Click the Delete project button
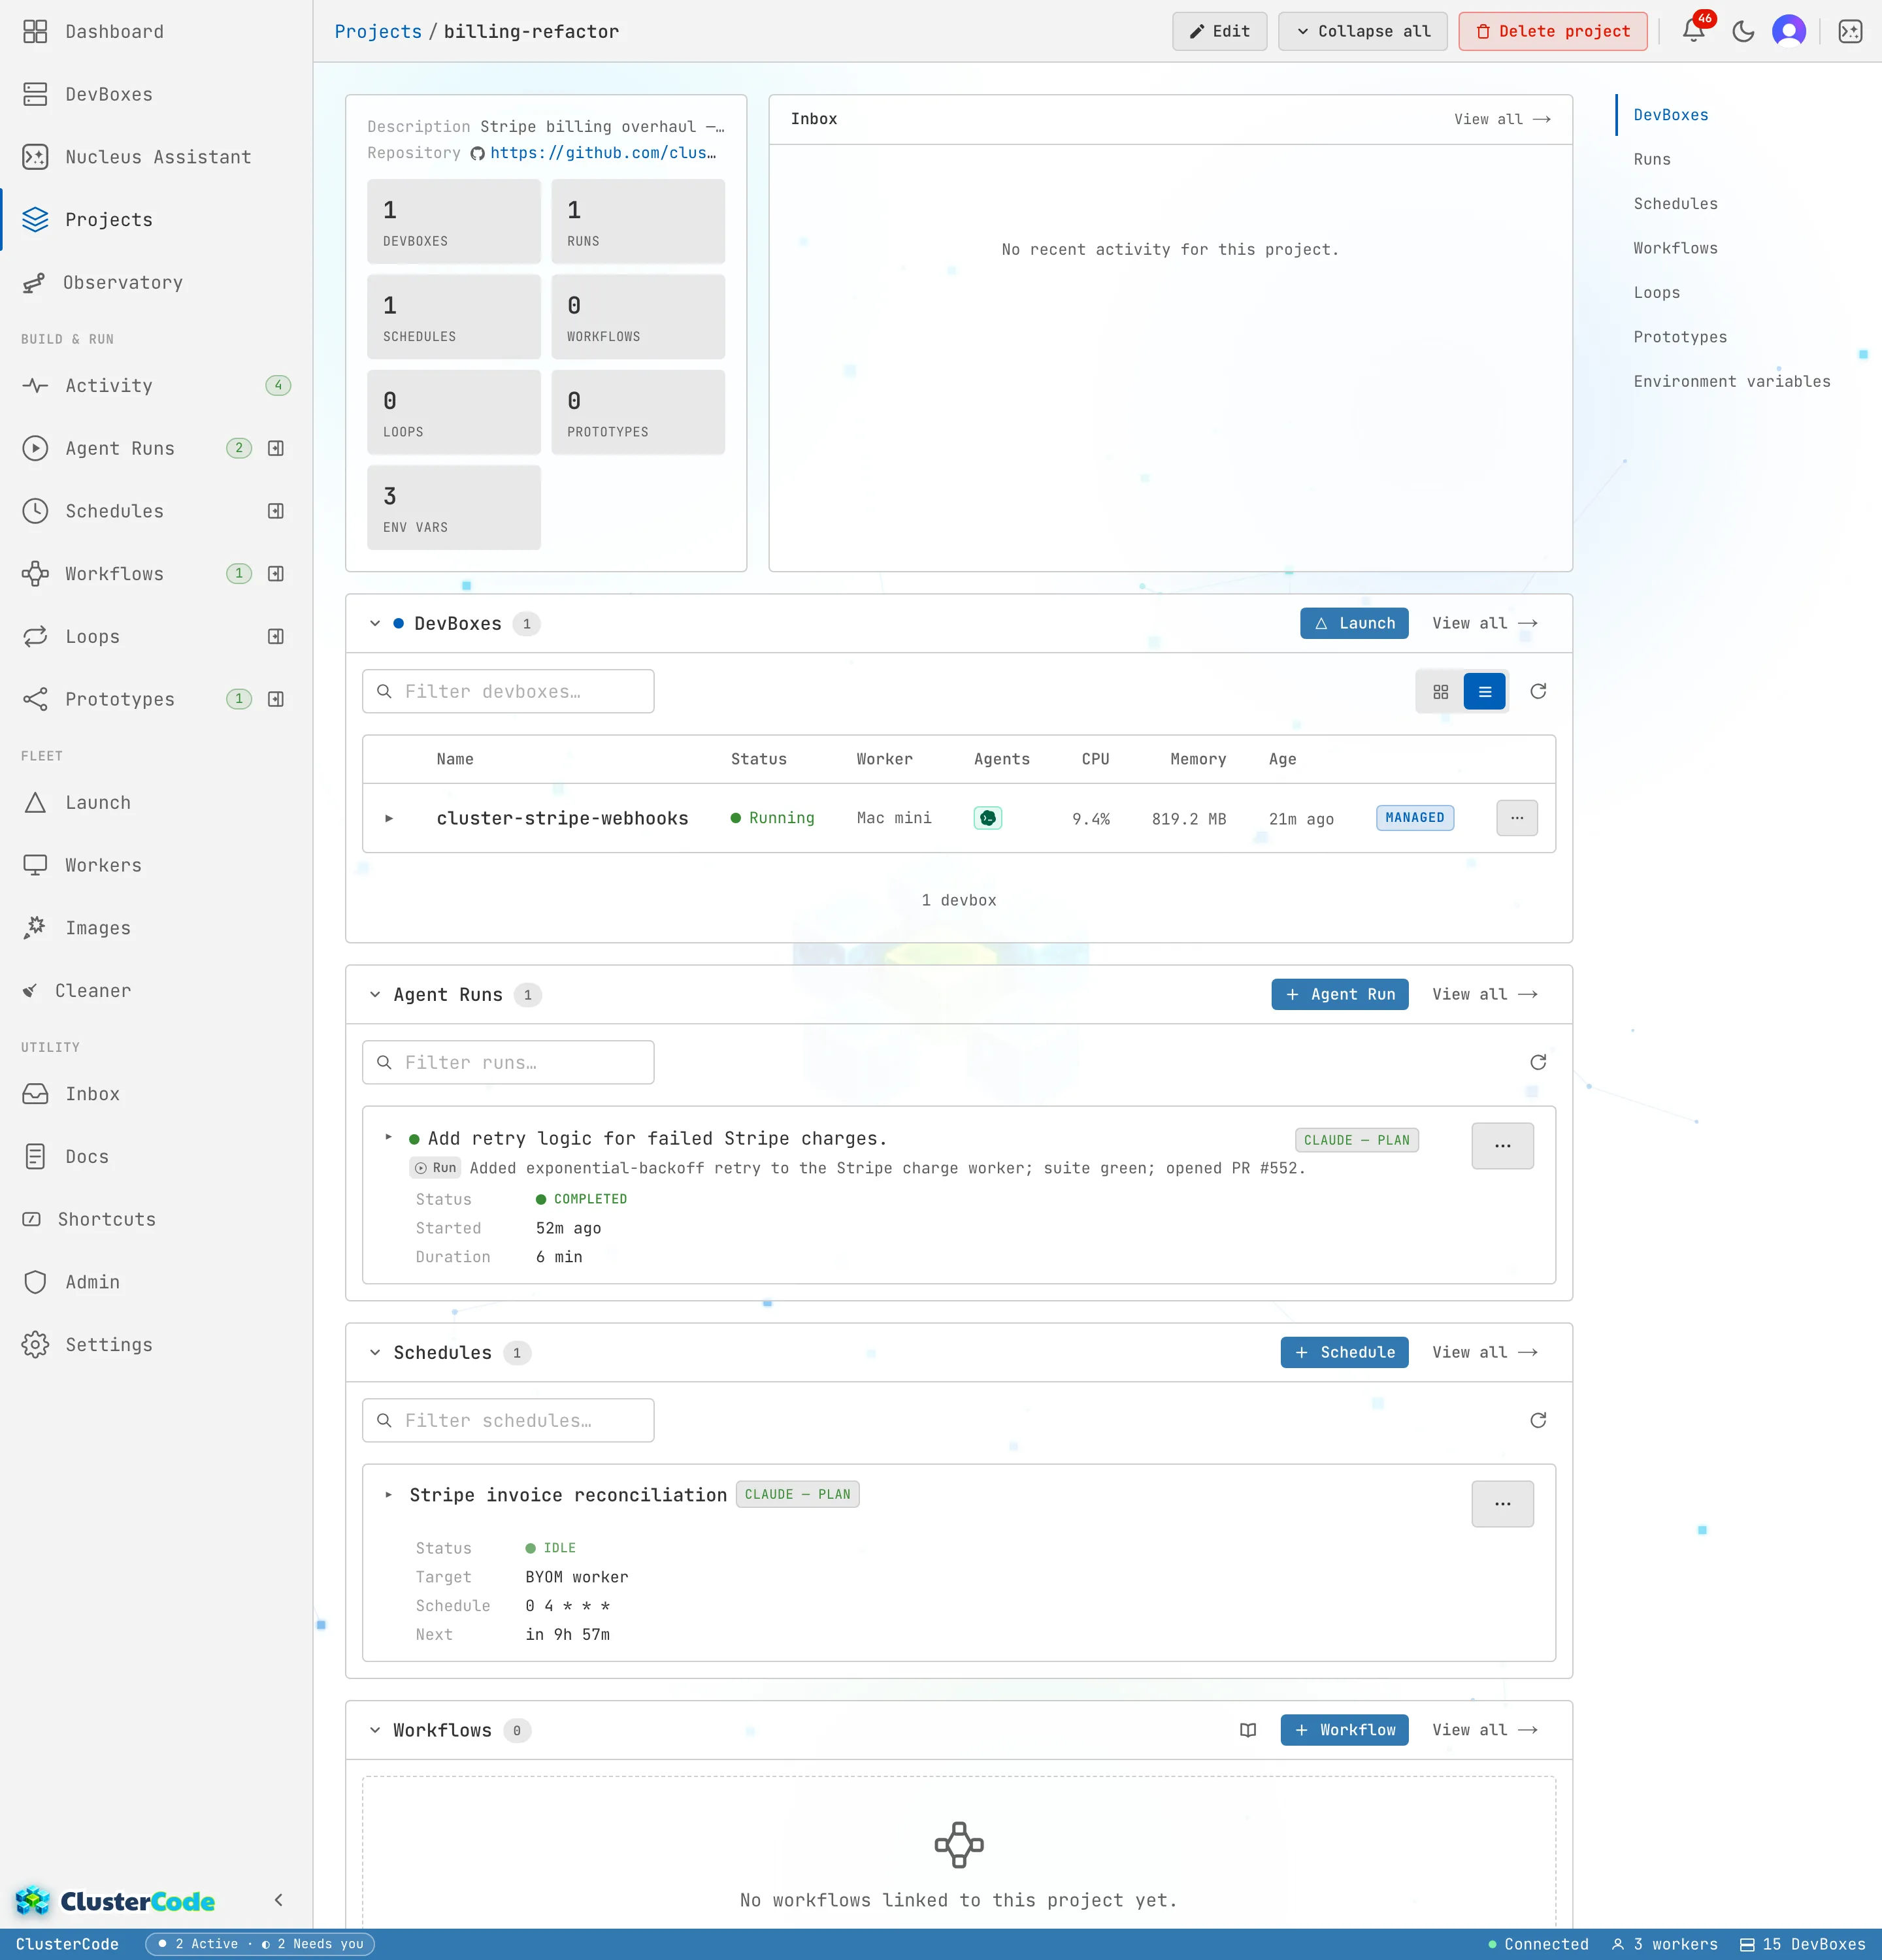Viewport: 1882px width, 1960px height. pyautogui.click(x=1552, y=31)
